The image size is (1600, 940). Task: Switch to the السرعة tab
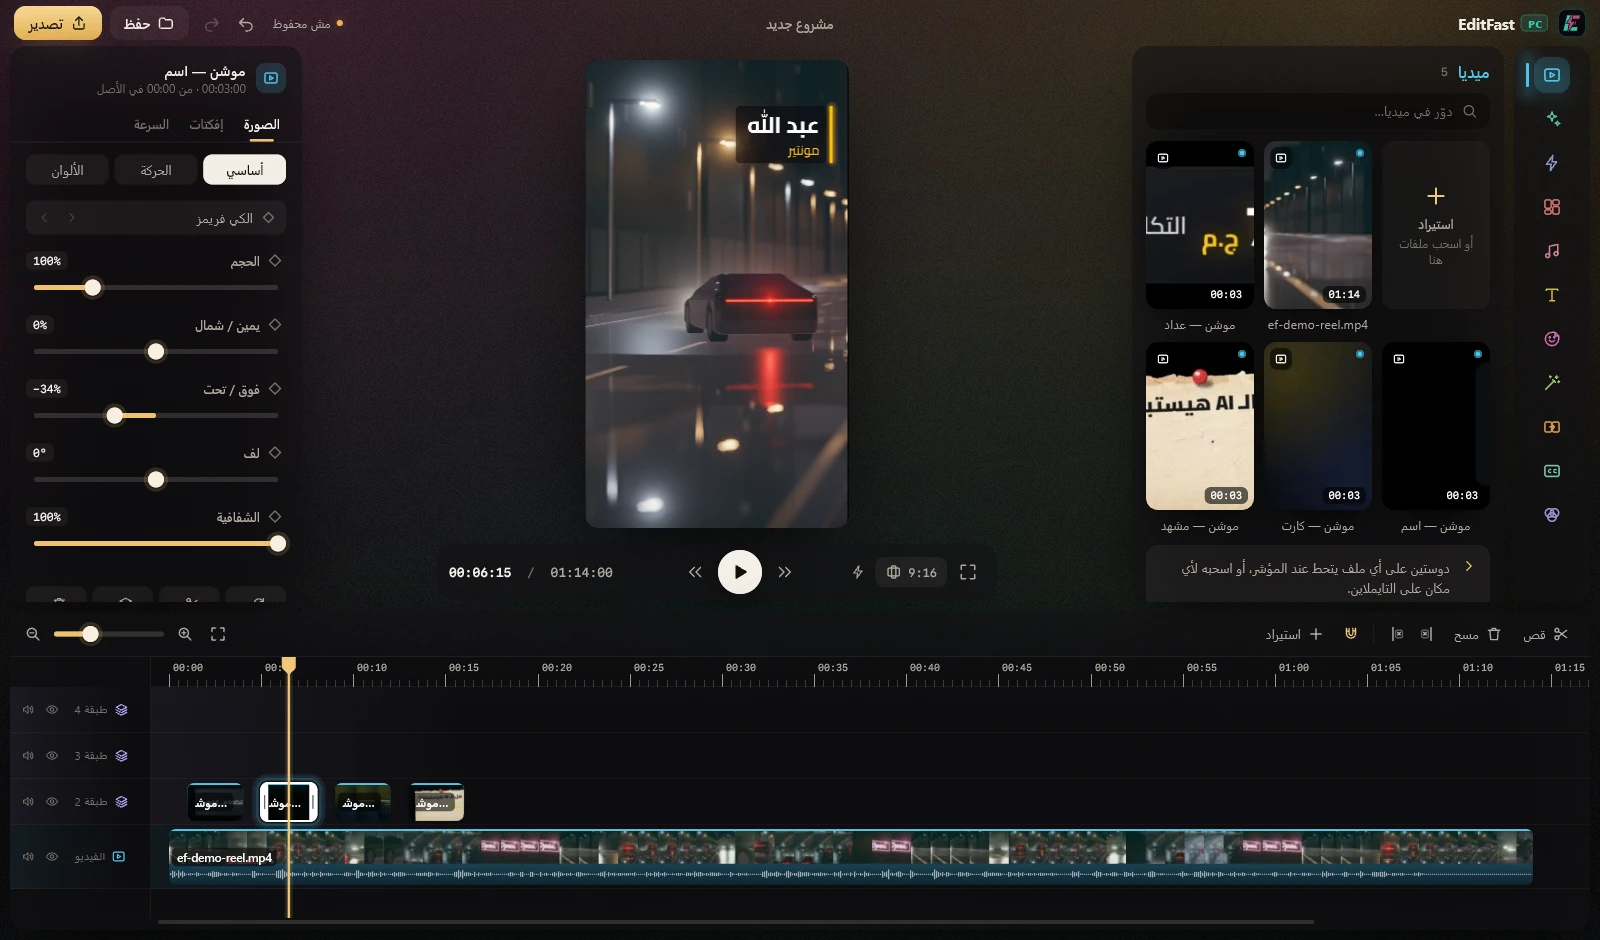point(151,125)
